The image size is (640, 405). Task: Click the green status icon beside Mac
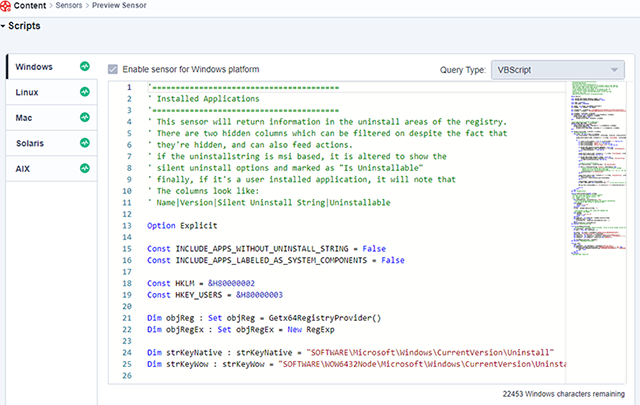pyautogui.click(x=84, y=118)
